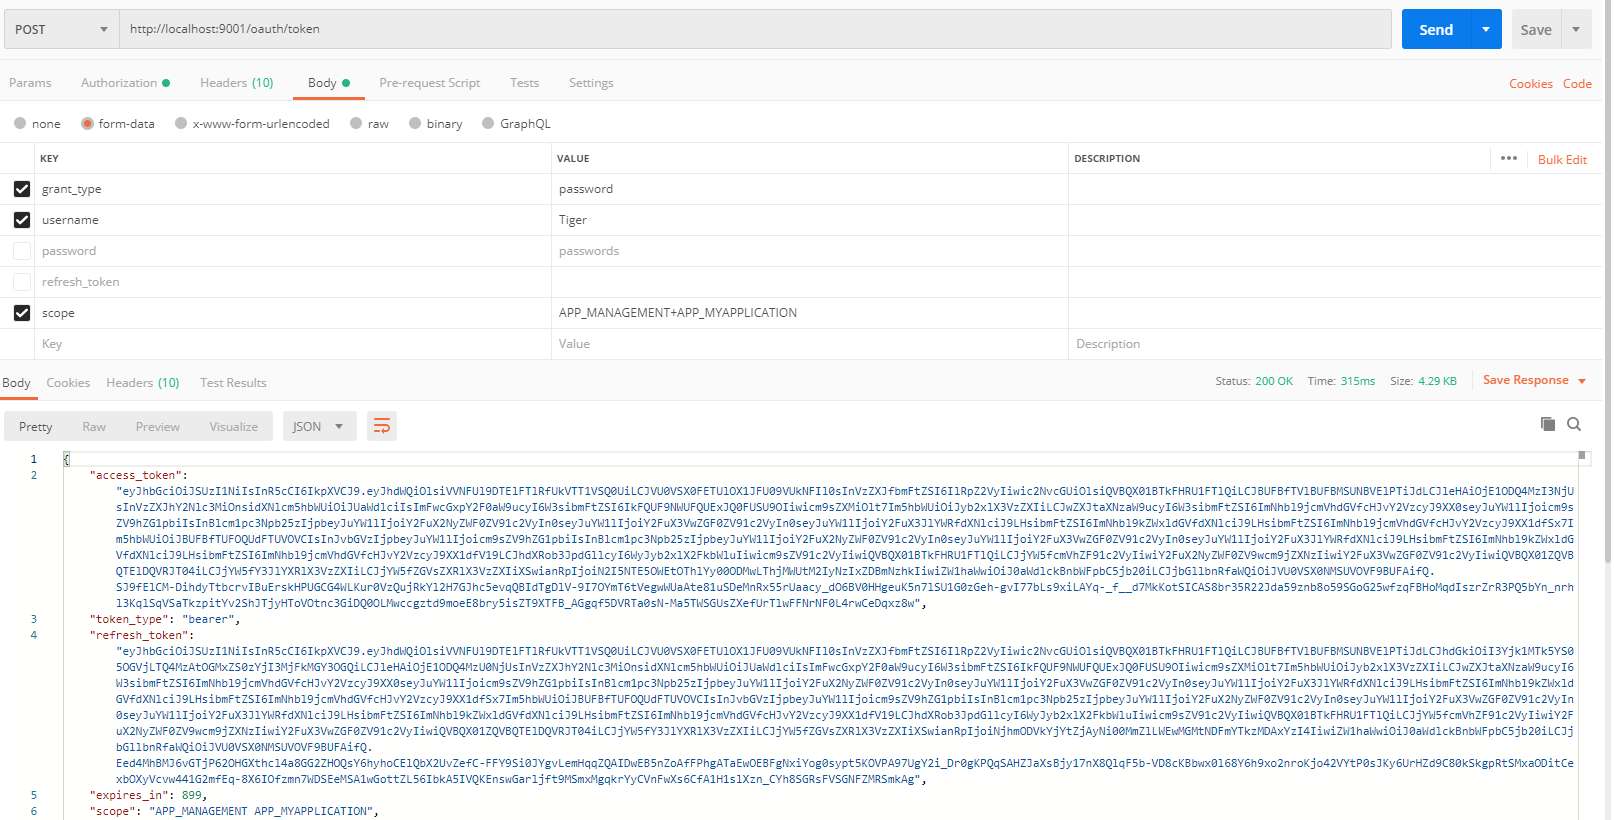
Task: Click the Save button
Action: tap(1536, 29)
